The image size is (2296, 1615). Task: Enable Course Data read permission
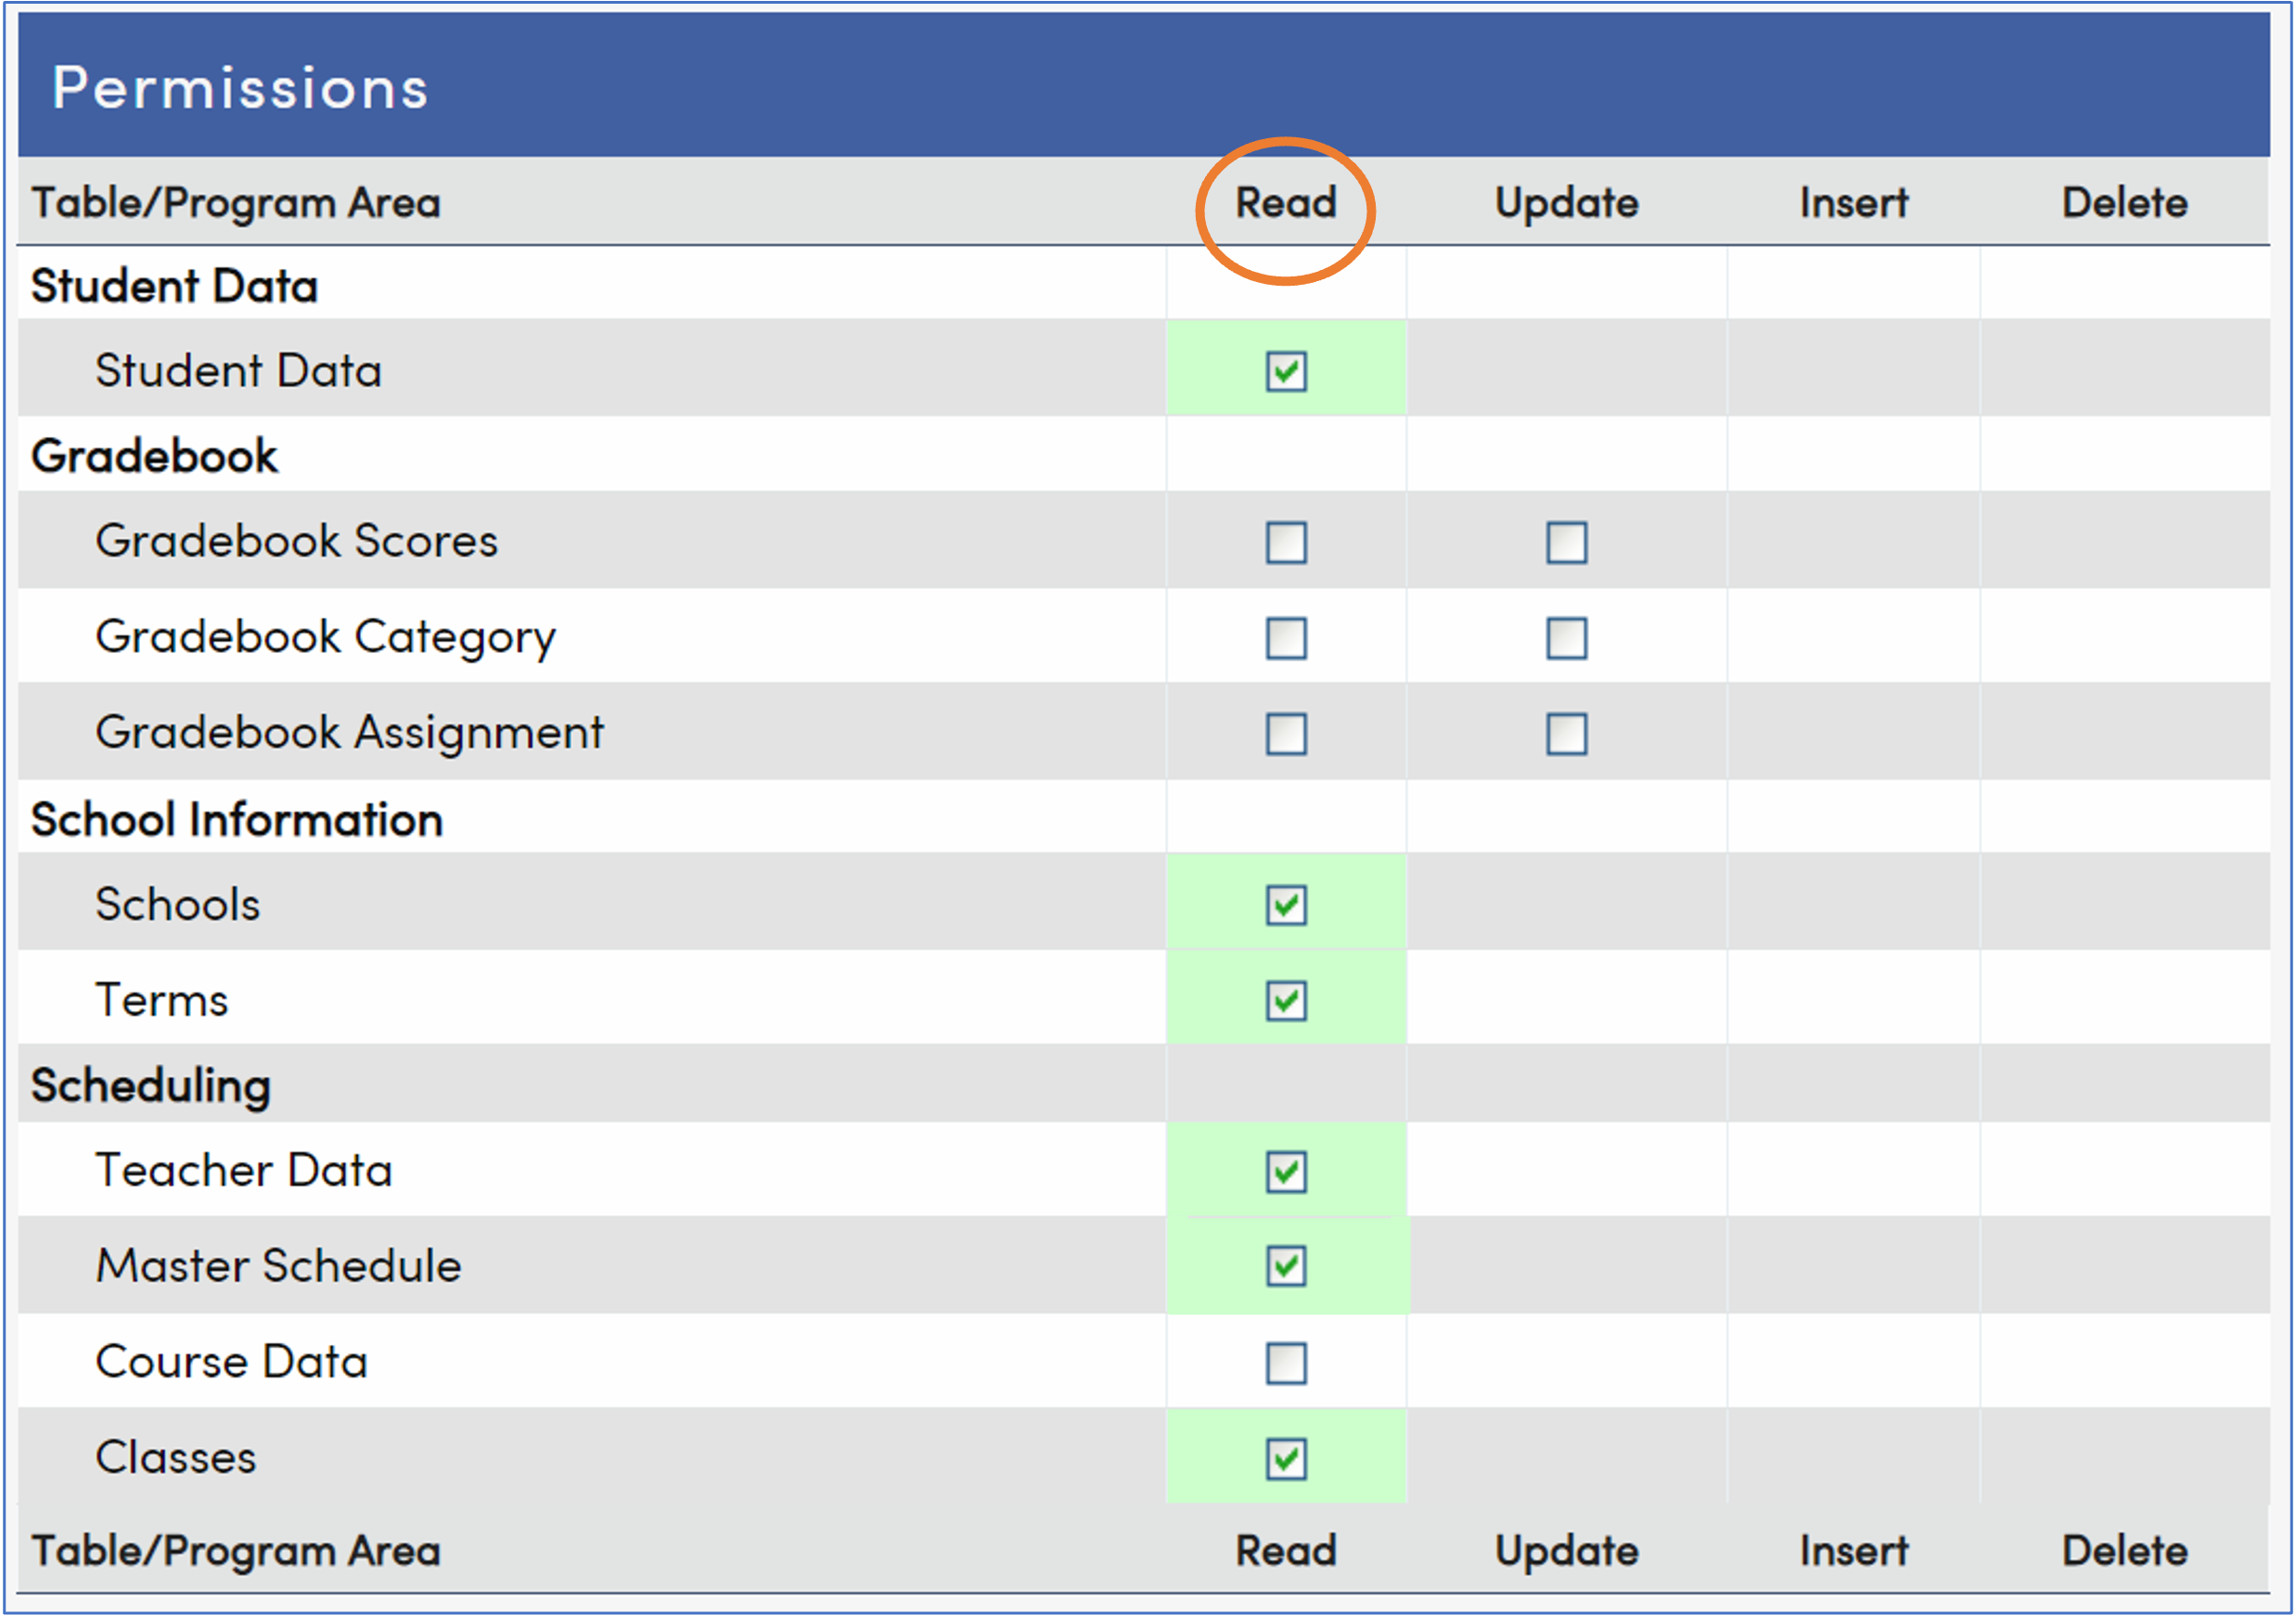click(1286, 1363)
